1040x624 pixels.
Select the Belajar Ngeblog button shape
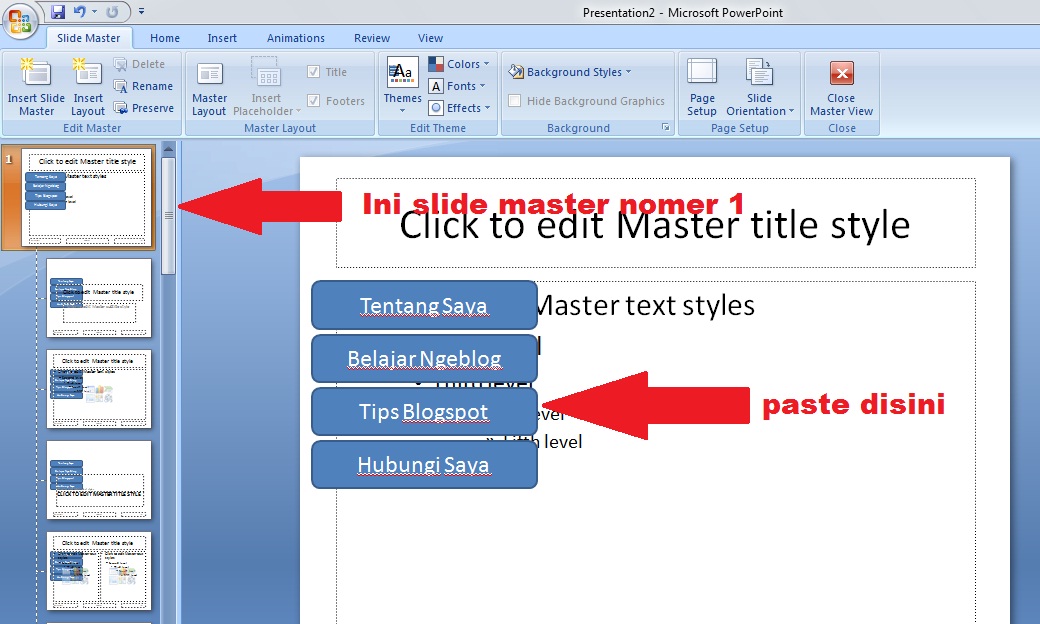point(424,358)
